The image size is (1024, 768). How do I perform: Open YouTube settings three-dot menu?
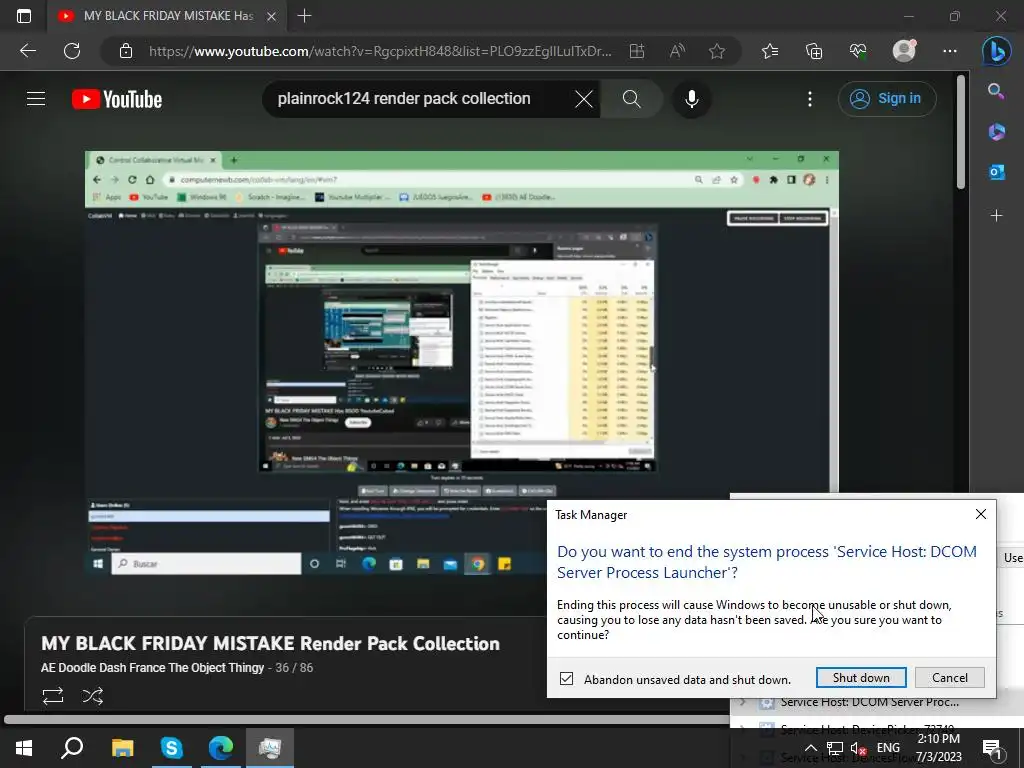pos(810,99)
